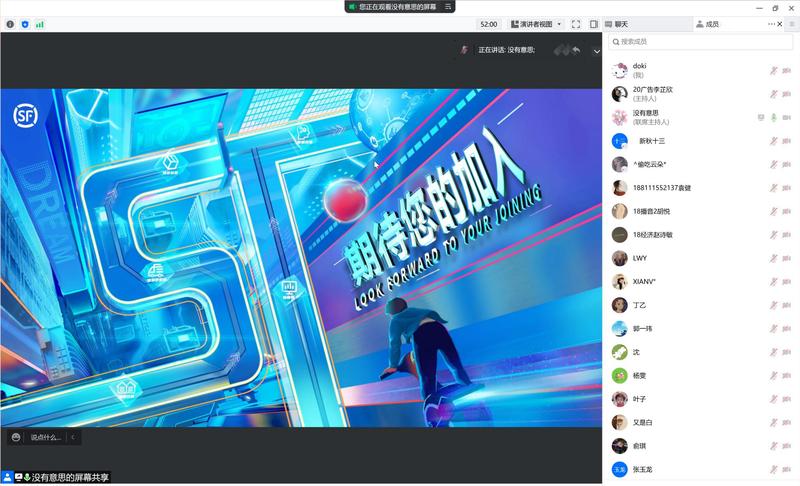Click the fullscreen icon in the toolbar

(577, 24)
